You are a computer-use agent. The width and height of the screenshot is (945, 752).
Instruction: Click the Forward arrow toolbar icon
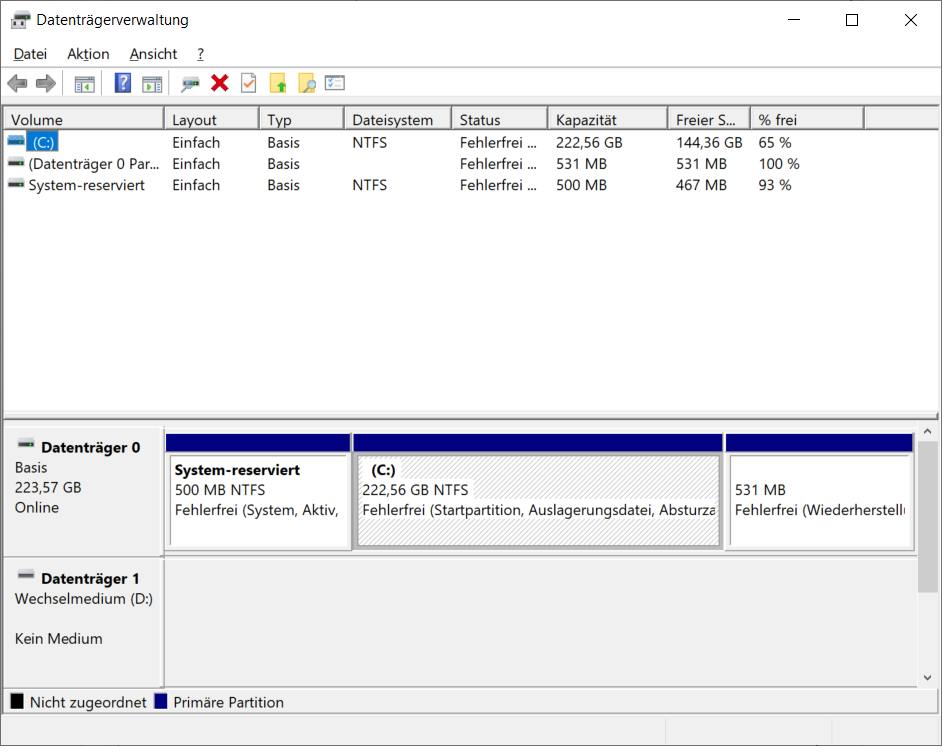tap(46, 83)
